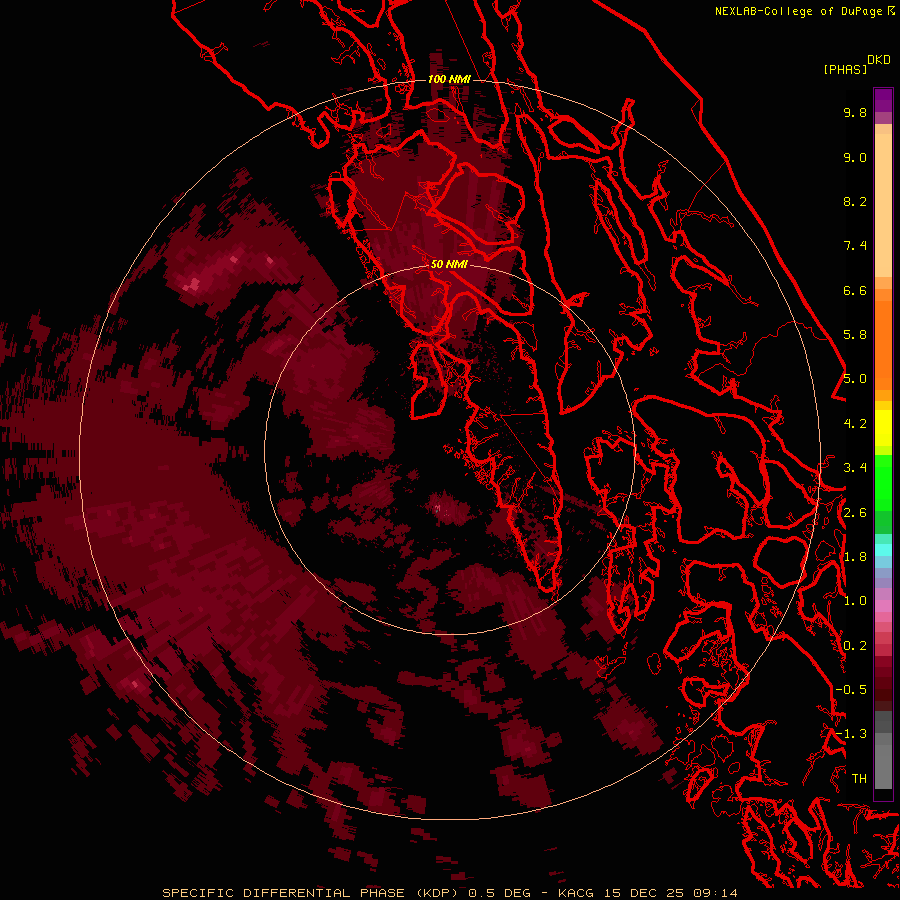Select the 0.2 value on the color scale
This screenshot has width=900, height=900.
pyautogui.click(x=855, y=646)
